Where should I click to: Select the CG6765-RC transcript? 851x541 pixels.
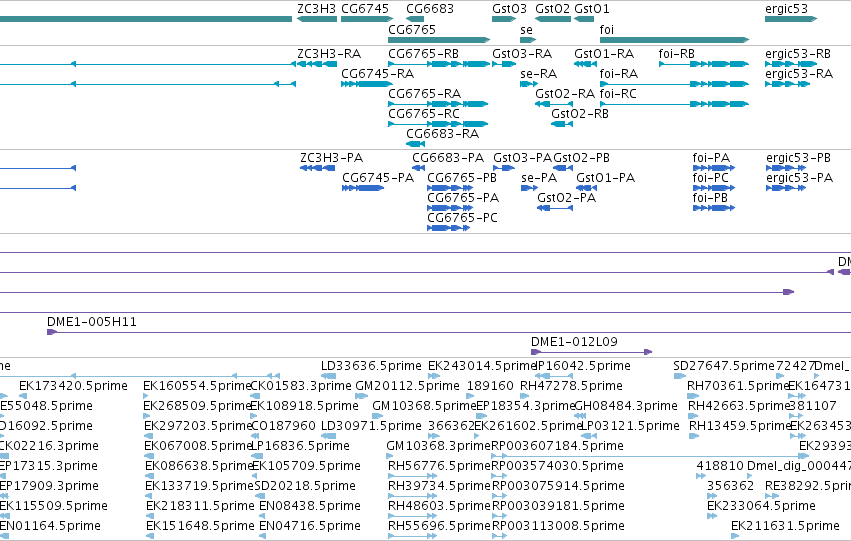(x=438, y=124)
